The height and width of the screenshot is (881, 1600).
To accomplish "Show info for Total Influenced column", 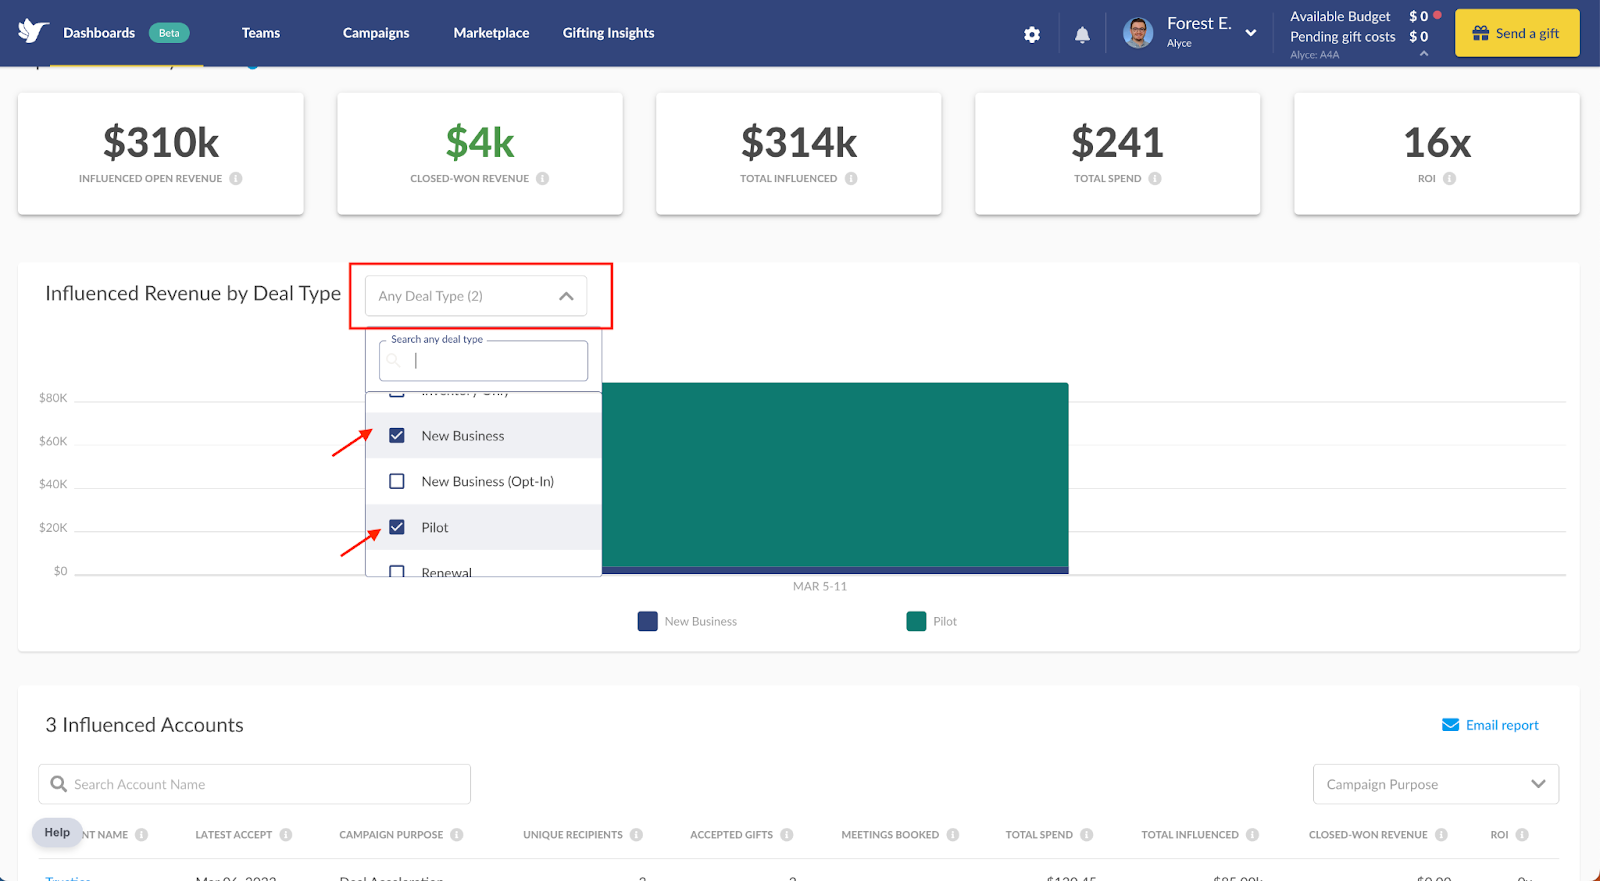I will 1252,835.
